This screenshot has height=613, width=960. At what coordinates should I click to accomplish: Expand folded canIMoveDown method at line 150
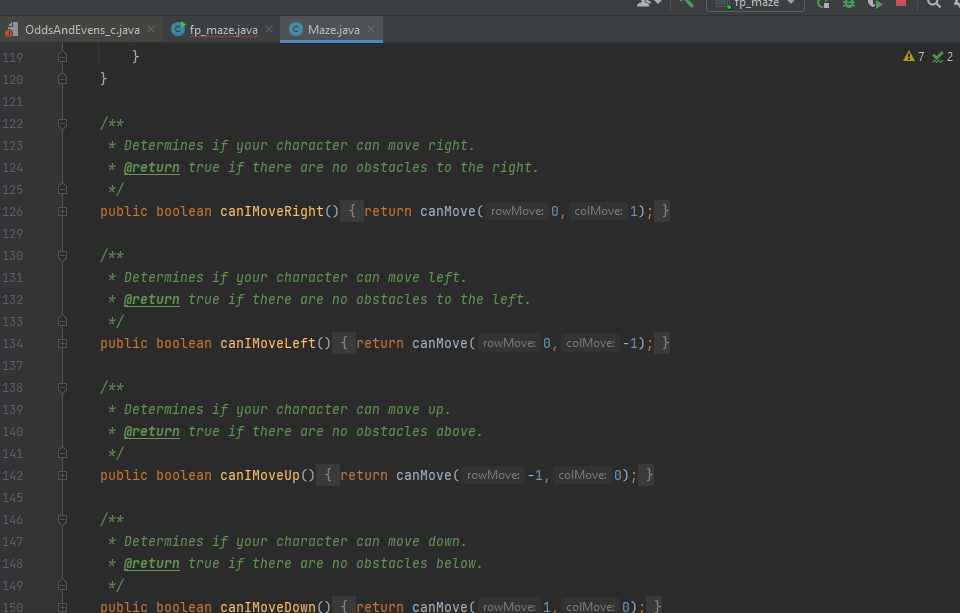tap(62, 607)
